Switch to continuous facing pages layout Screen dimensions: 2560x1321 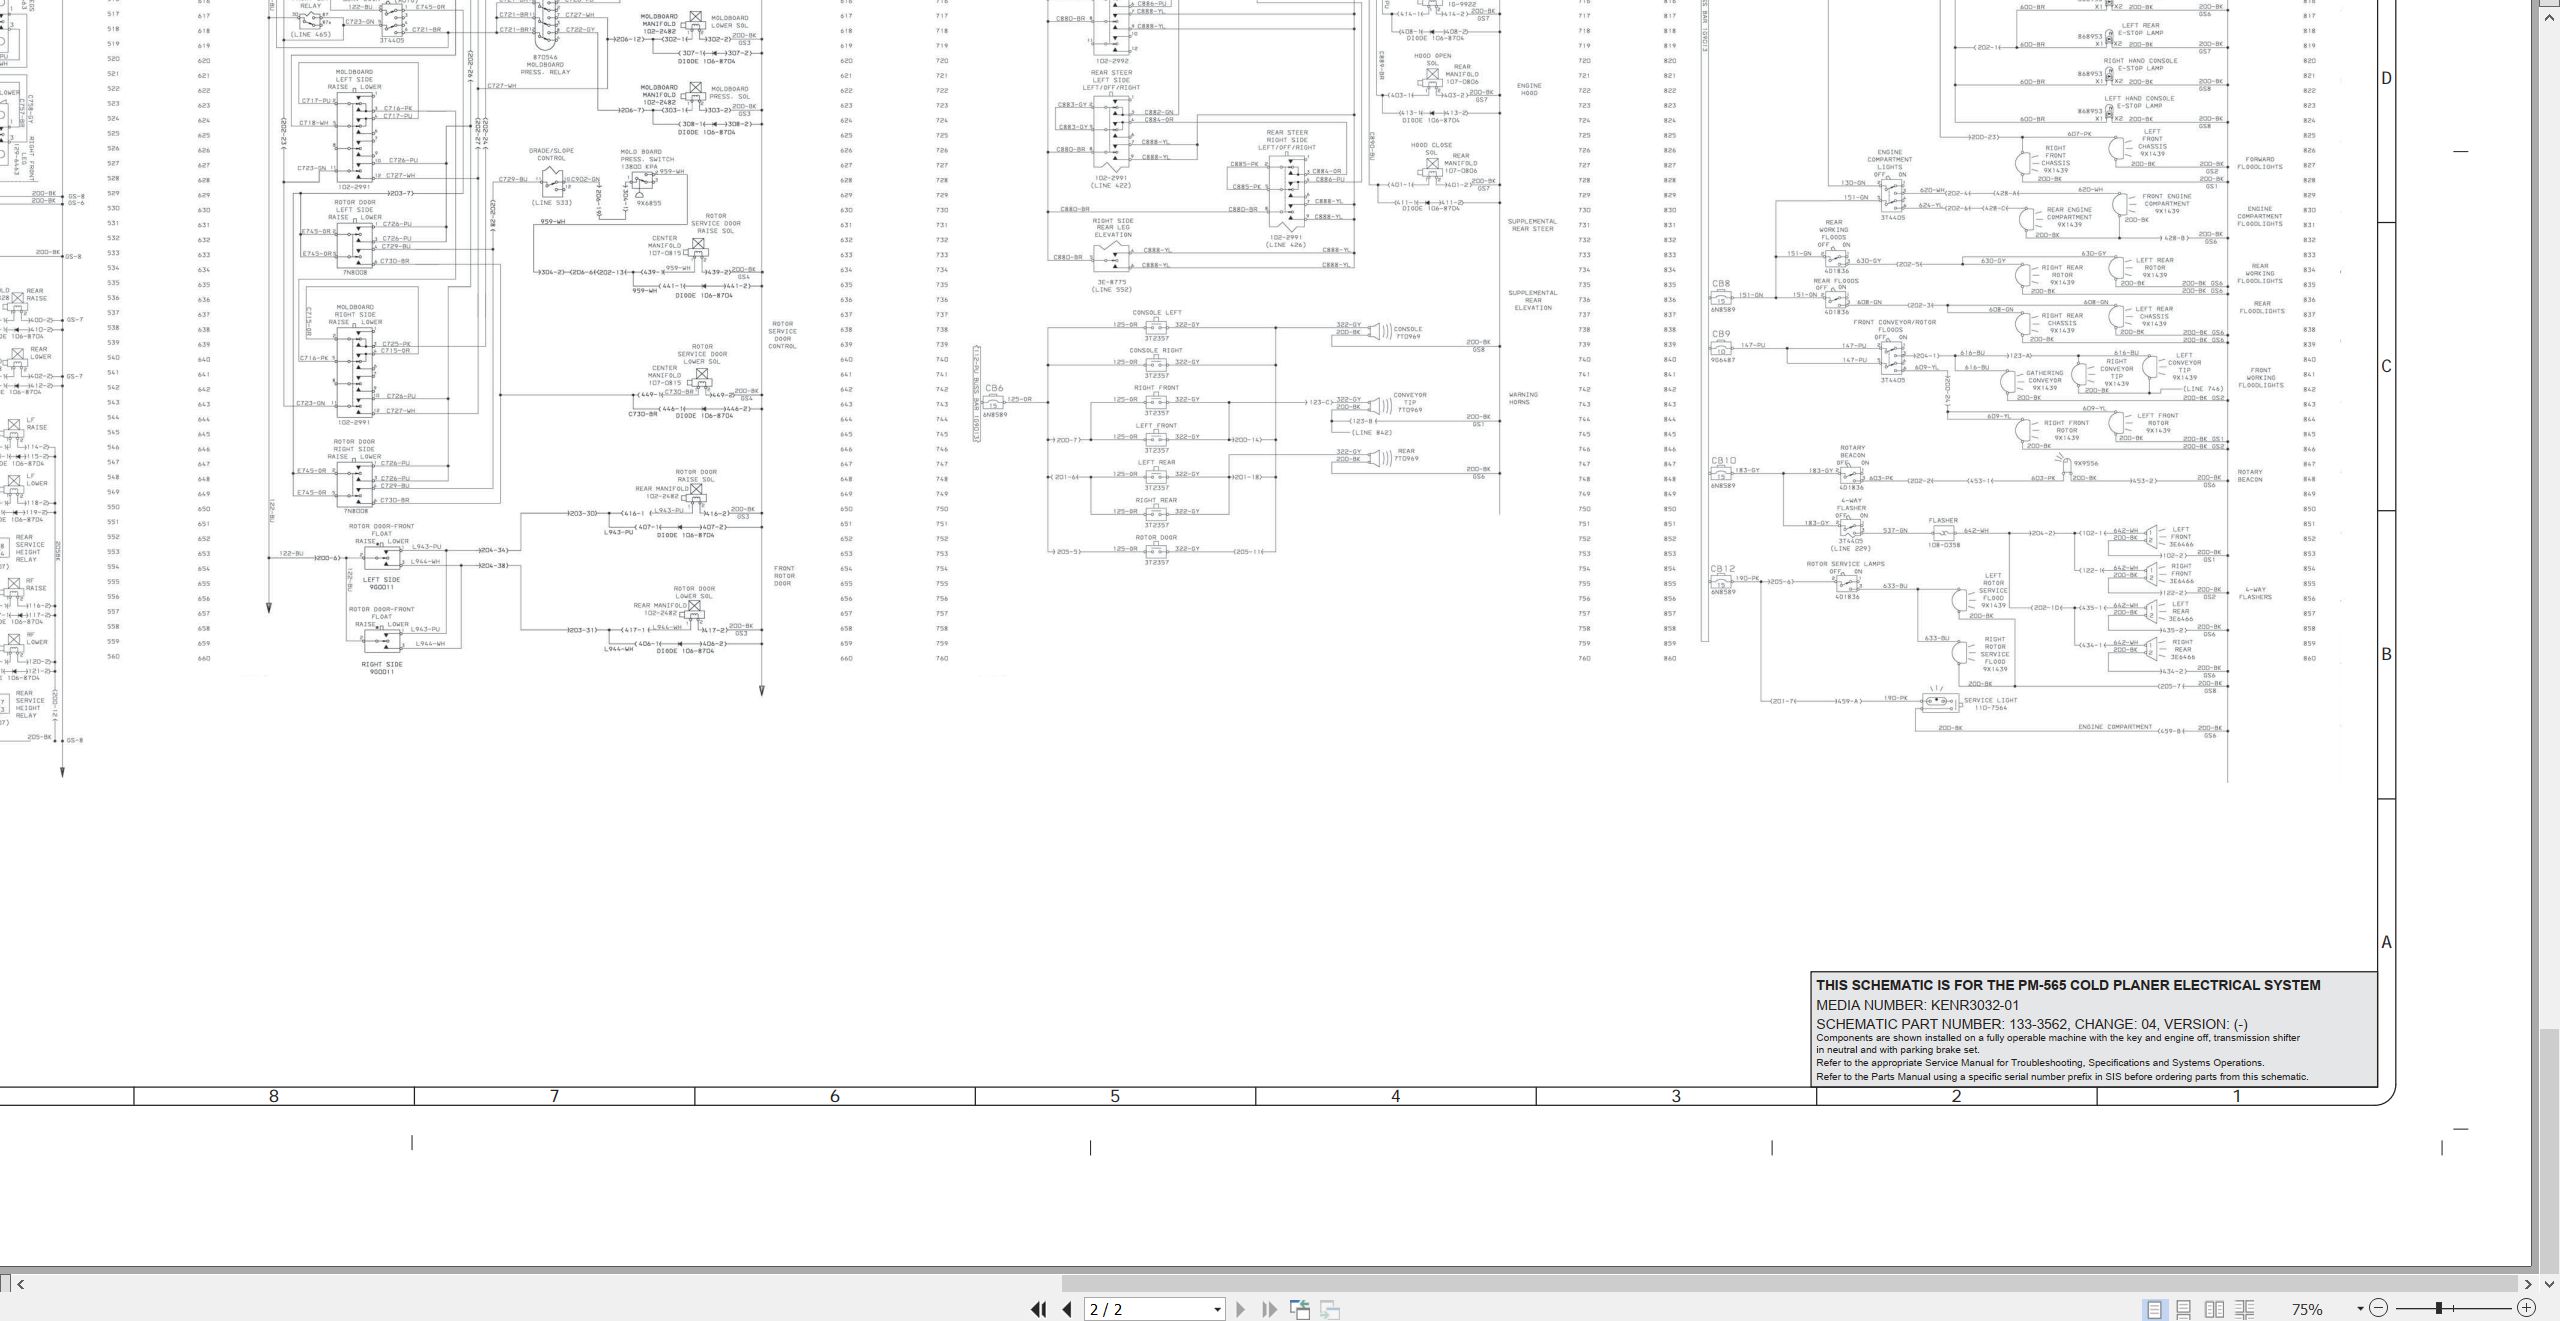[x=2244, y=1309]
